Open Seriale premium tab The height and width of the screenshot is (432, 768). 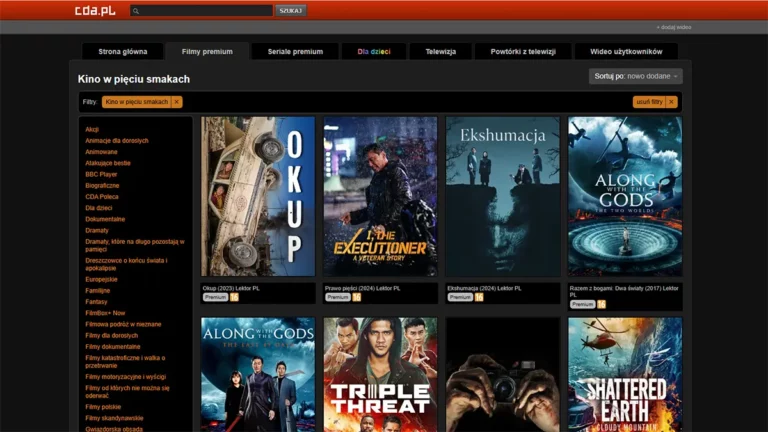(295, 51)
